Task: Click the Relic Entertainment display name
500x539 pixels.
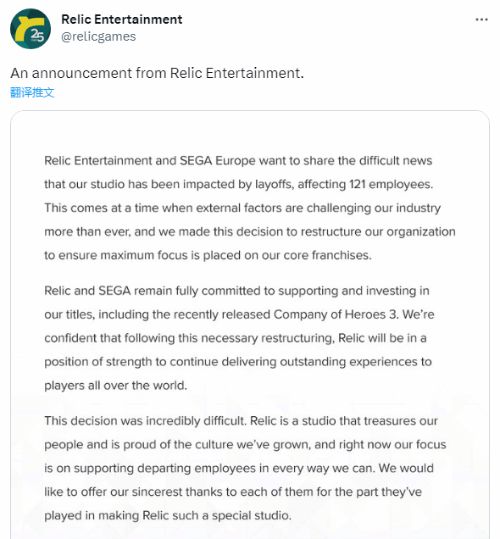Action: (122, 20)
